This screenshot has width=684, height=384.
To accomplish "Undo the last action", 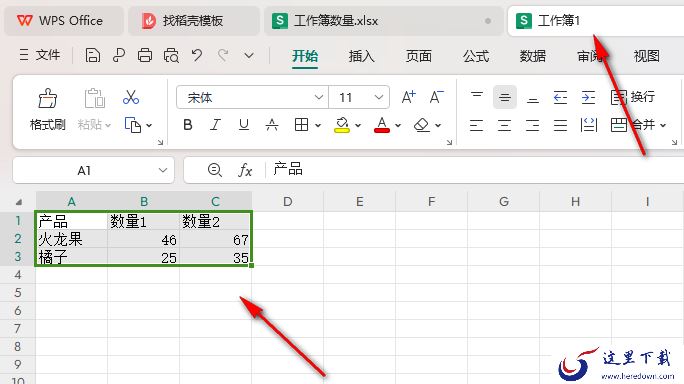I will click(x=197, y=55).
